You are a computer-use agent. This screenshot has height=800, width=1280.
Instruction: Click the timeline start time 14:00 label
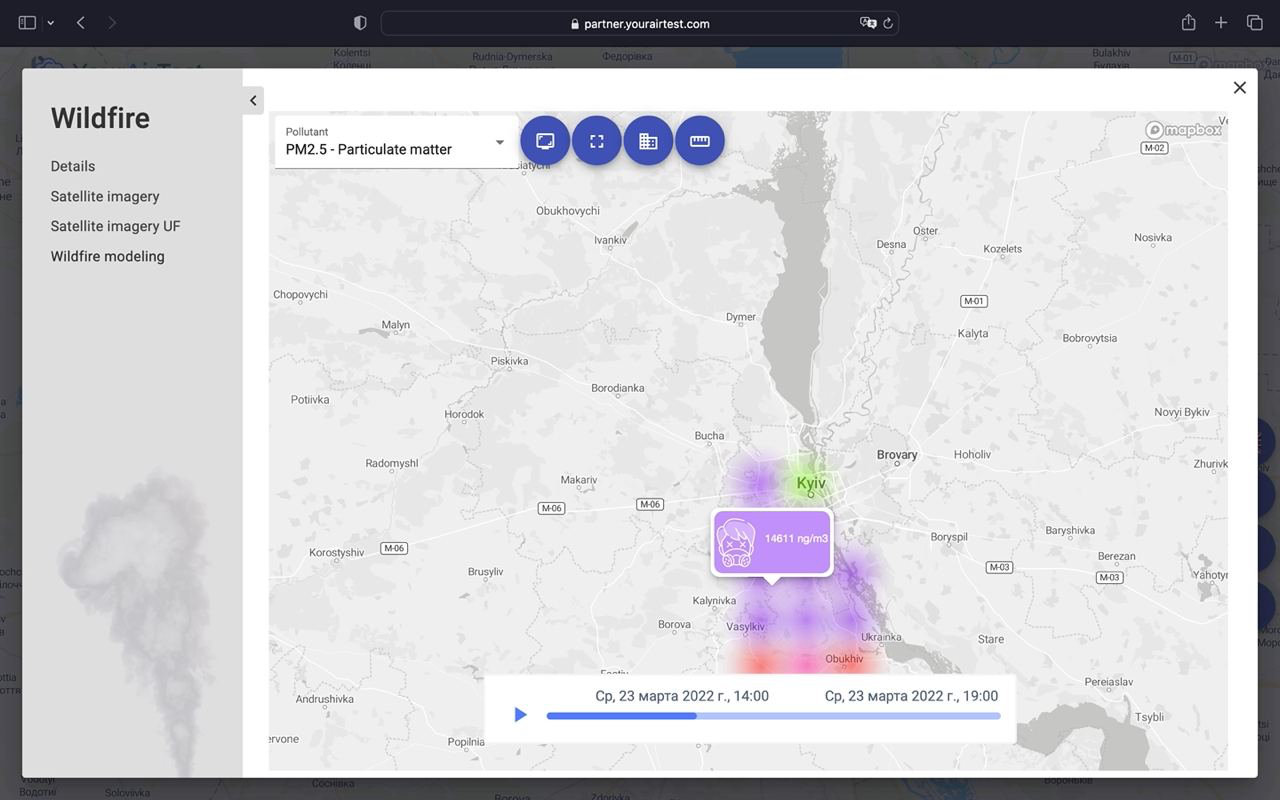[682, 696]
